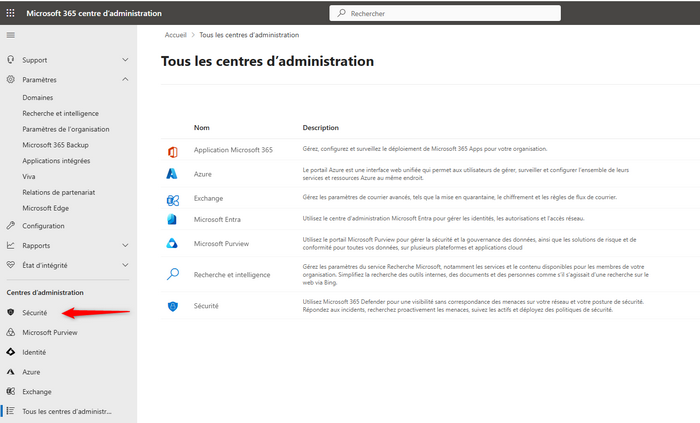Open Azure admin center in sidebar
The image size is (700, 423).
(31, 372)
